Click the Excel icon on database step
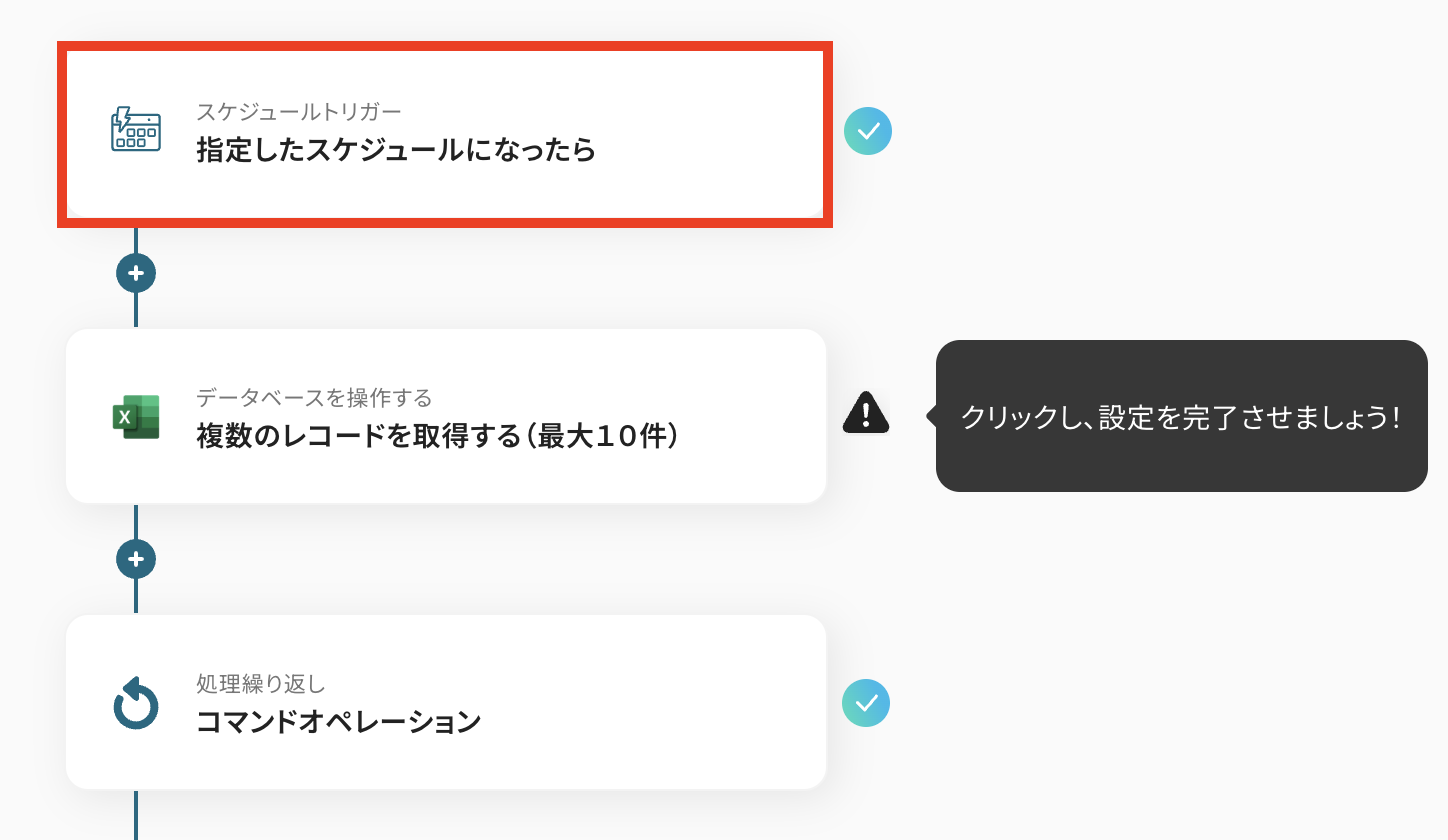1448x840 pixels. coord(136,416)
